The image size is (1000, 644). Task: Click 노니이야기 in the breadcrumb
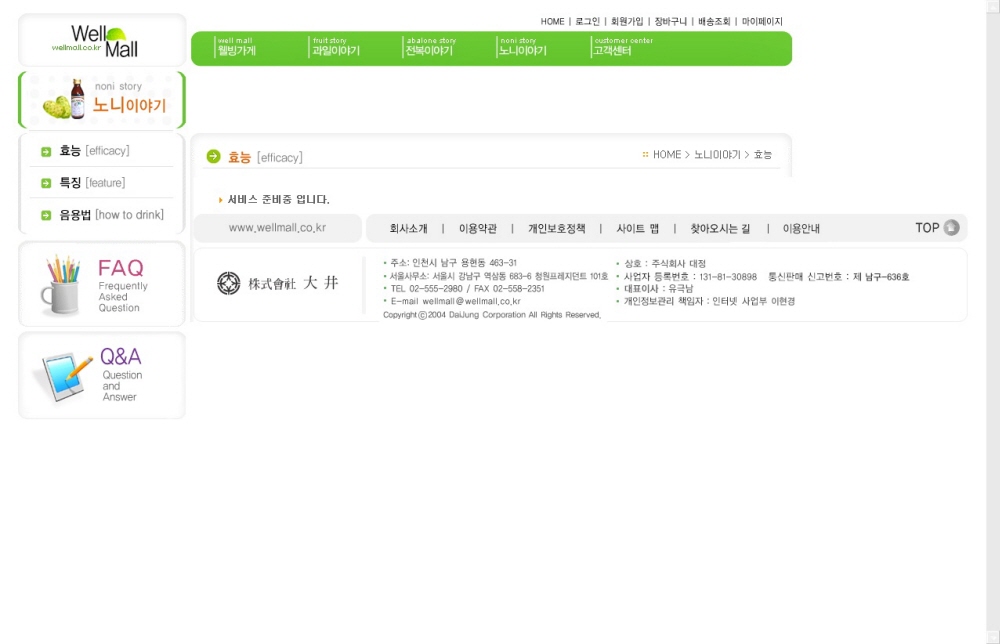click(x=717, y=155)
